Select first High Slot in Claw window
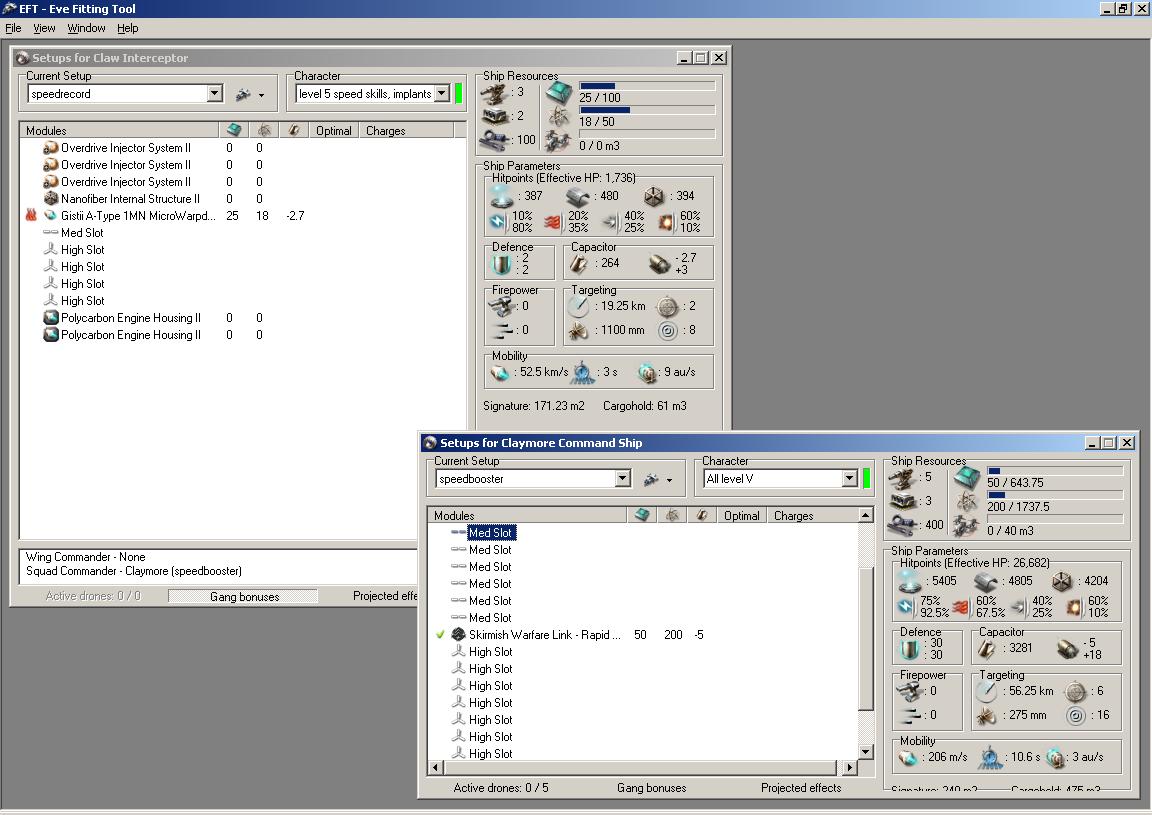The image size is (1152, 815). tap(82, 249)
